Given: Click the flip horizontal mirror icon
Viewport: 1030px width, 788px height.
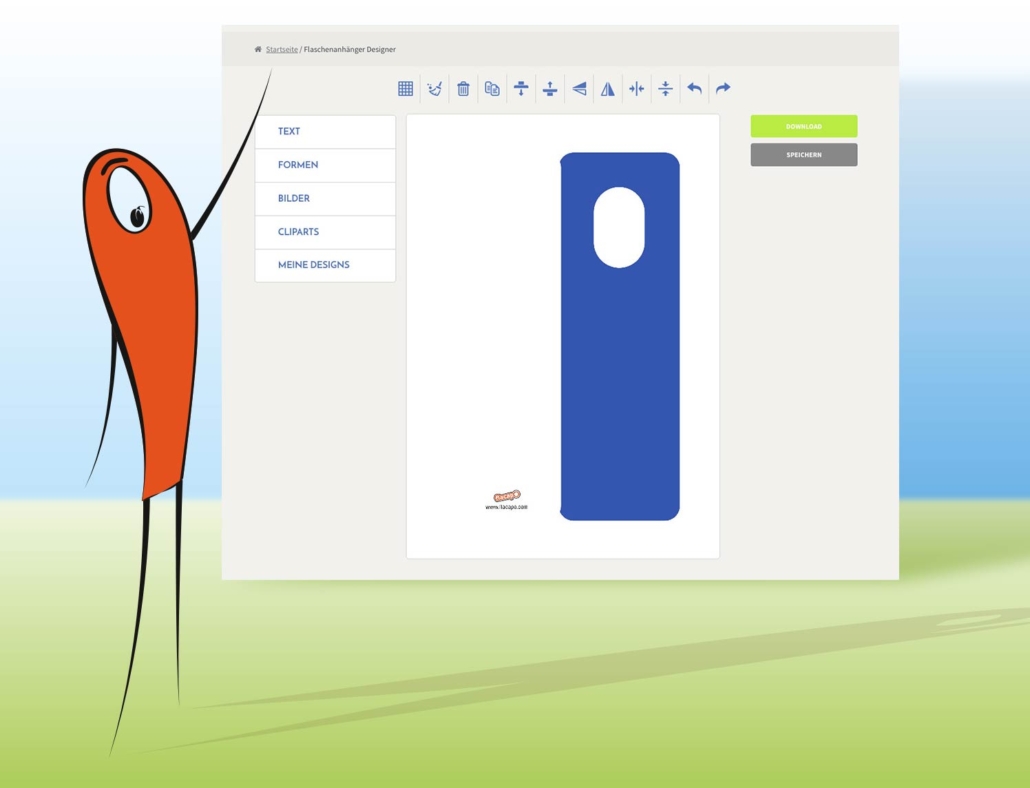Looking at the screenshot, I should click(608, 89).
